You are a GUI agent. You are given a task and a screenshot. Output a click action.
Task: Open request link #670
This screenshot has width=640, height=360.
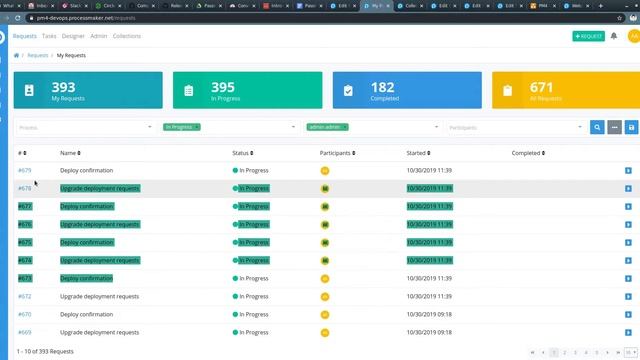pos(24,314)
